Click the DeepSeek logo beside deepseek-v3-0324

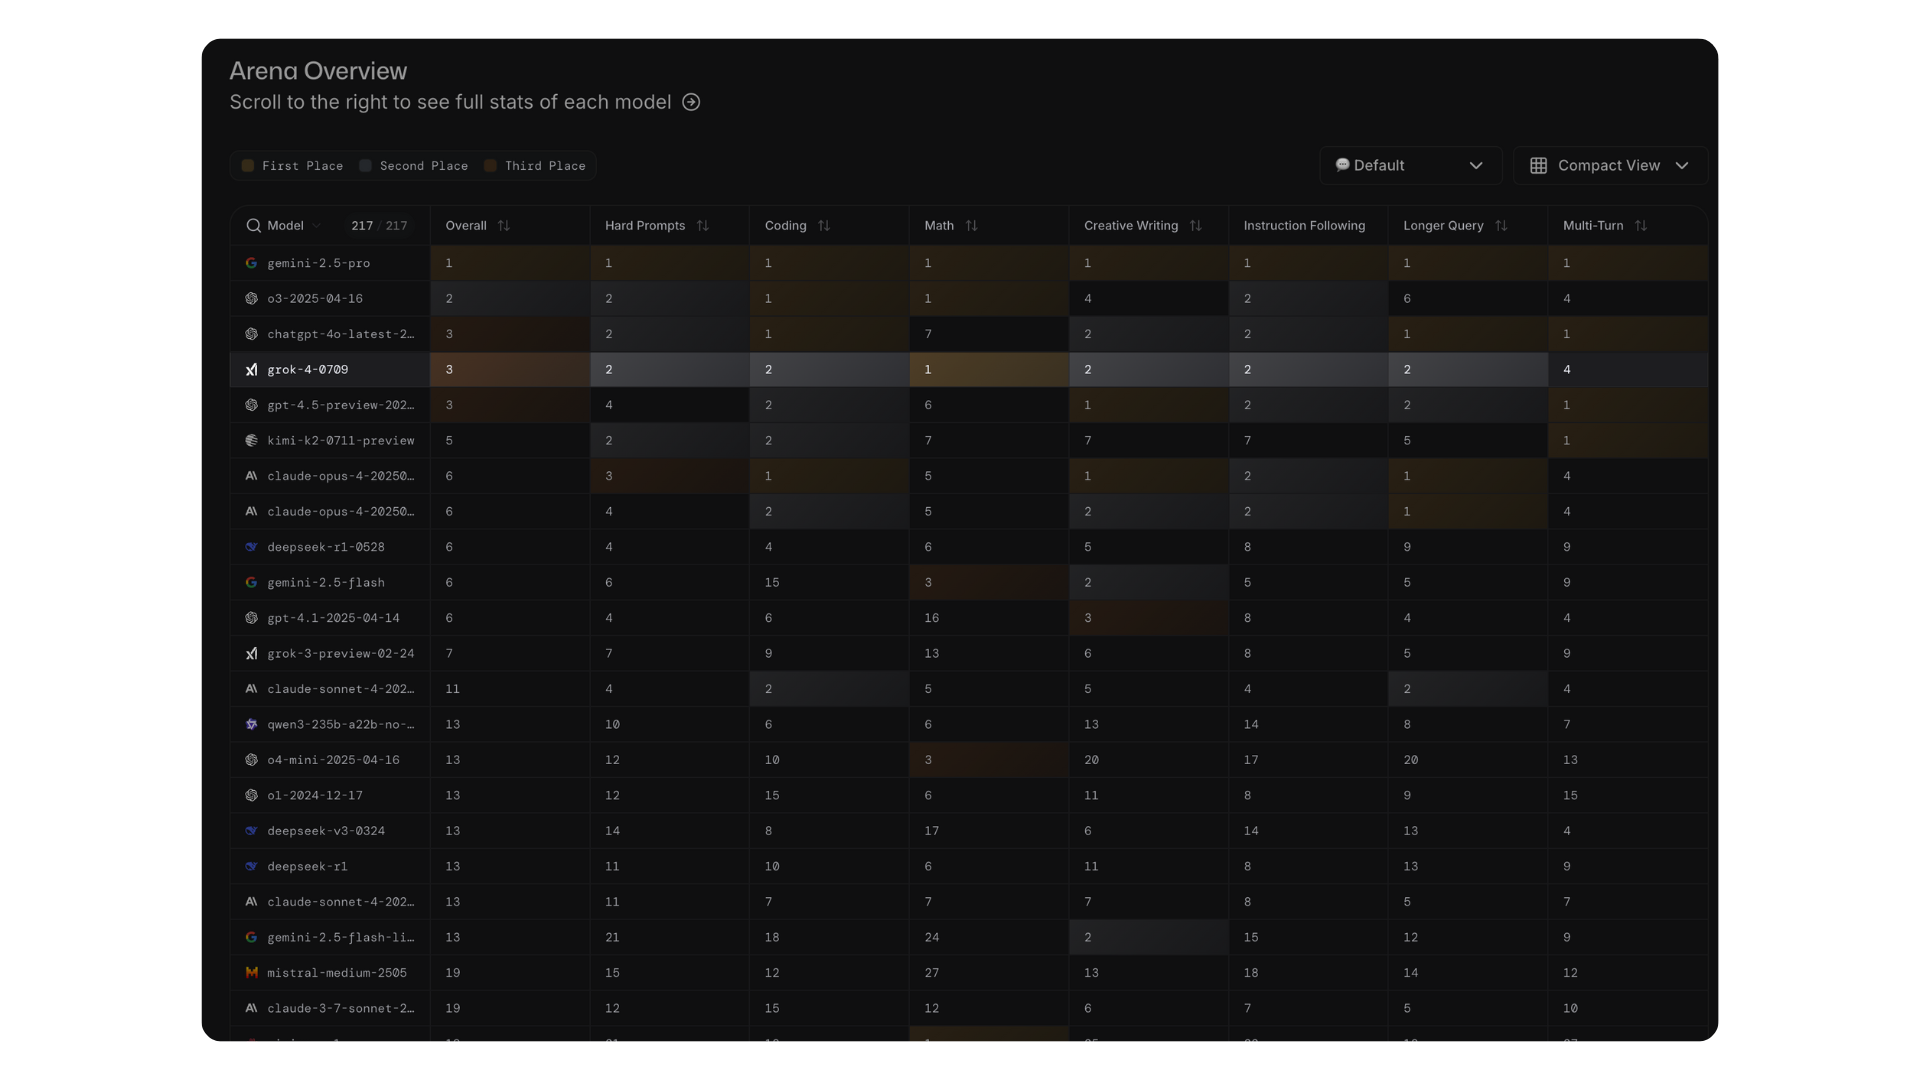click(251, 831)
